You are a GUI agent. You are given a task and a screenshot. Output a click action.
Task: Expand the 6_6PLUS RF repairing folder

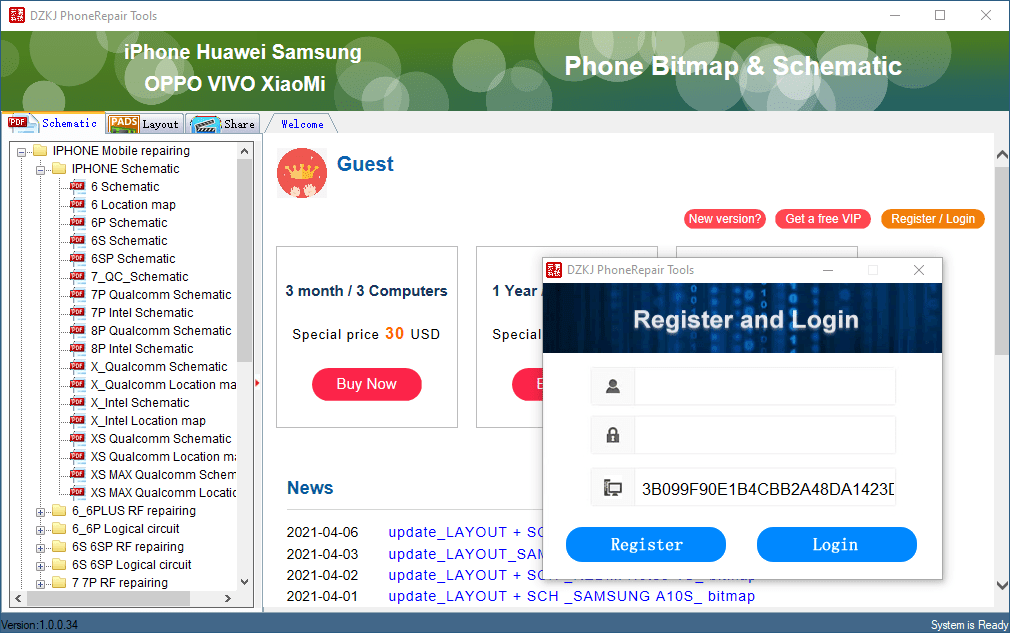41,513
